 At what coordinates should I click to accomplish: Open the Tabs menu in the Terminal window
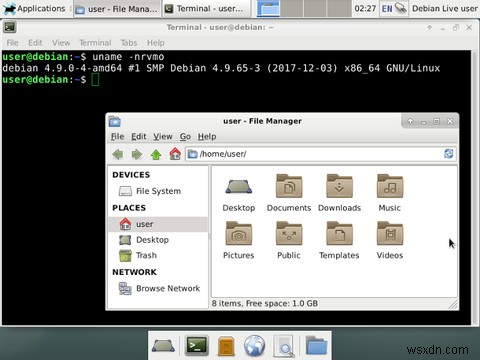point(129,43)
